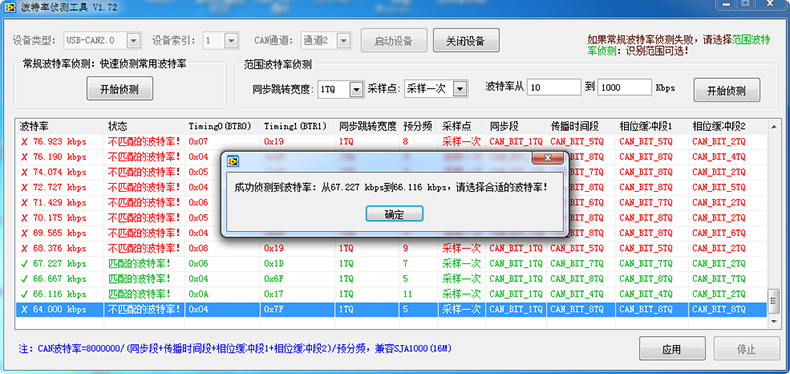This screenshot has width=790, height=374.
Task: Click the disabled 启动设备 button
Action: pos(394,40)
